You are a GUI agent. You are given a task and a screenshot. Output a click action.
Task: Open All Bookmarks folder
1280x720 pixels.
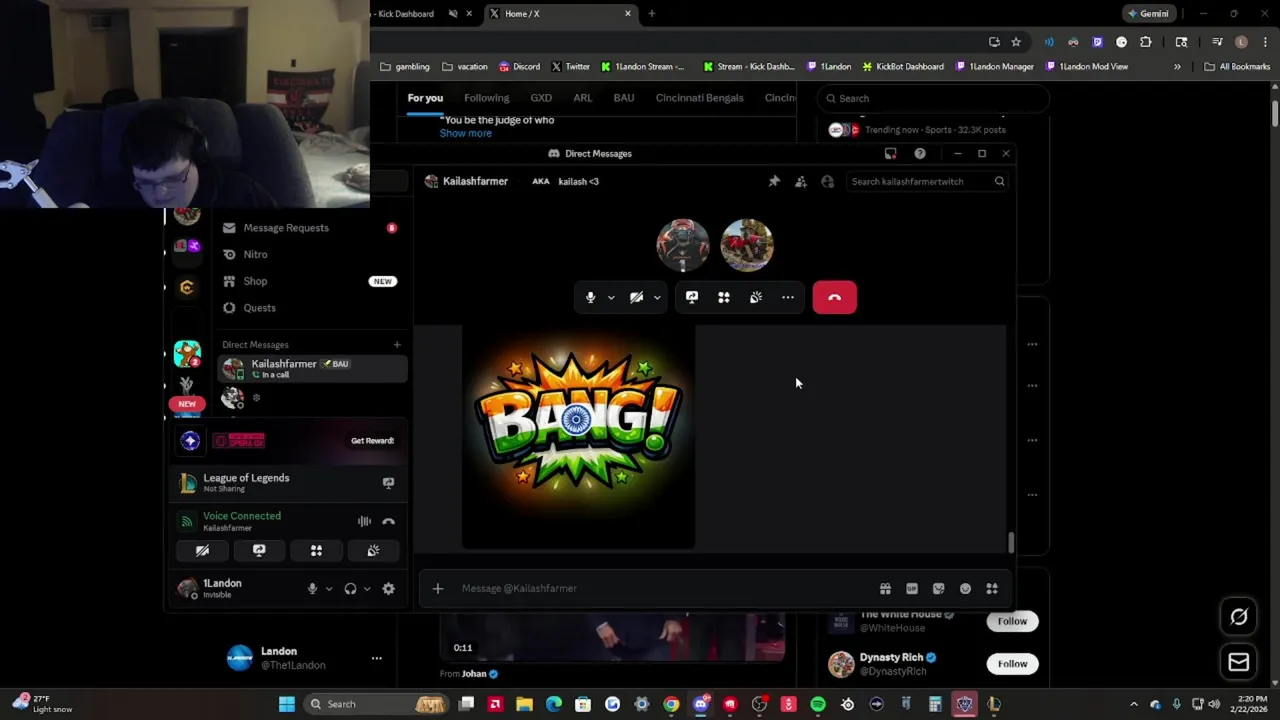point(1237,67)
